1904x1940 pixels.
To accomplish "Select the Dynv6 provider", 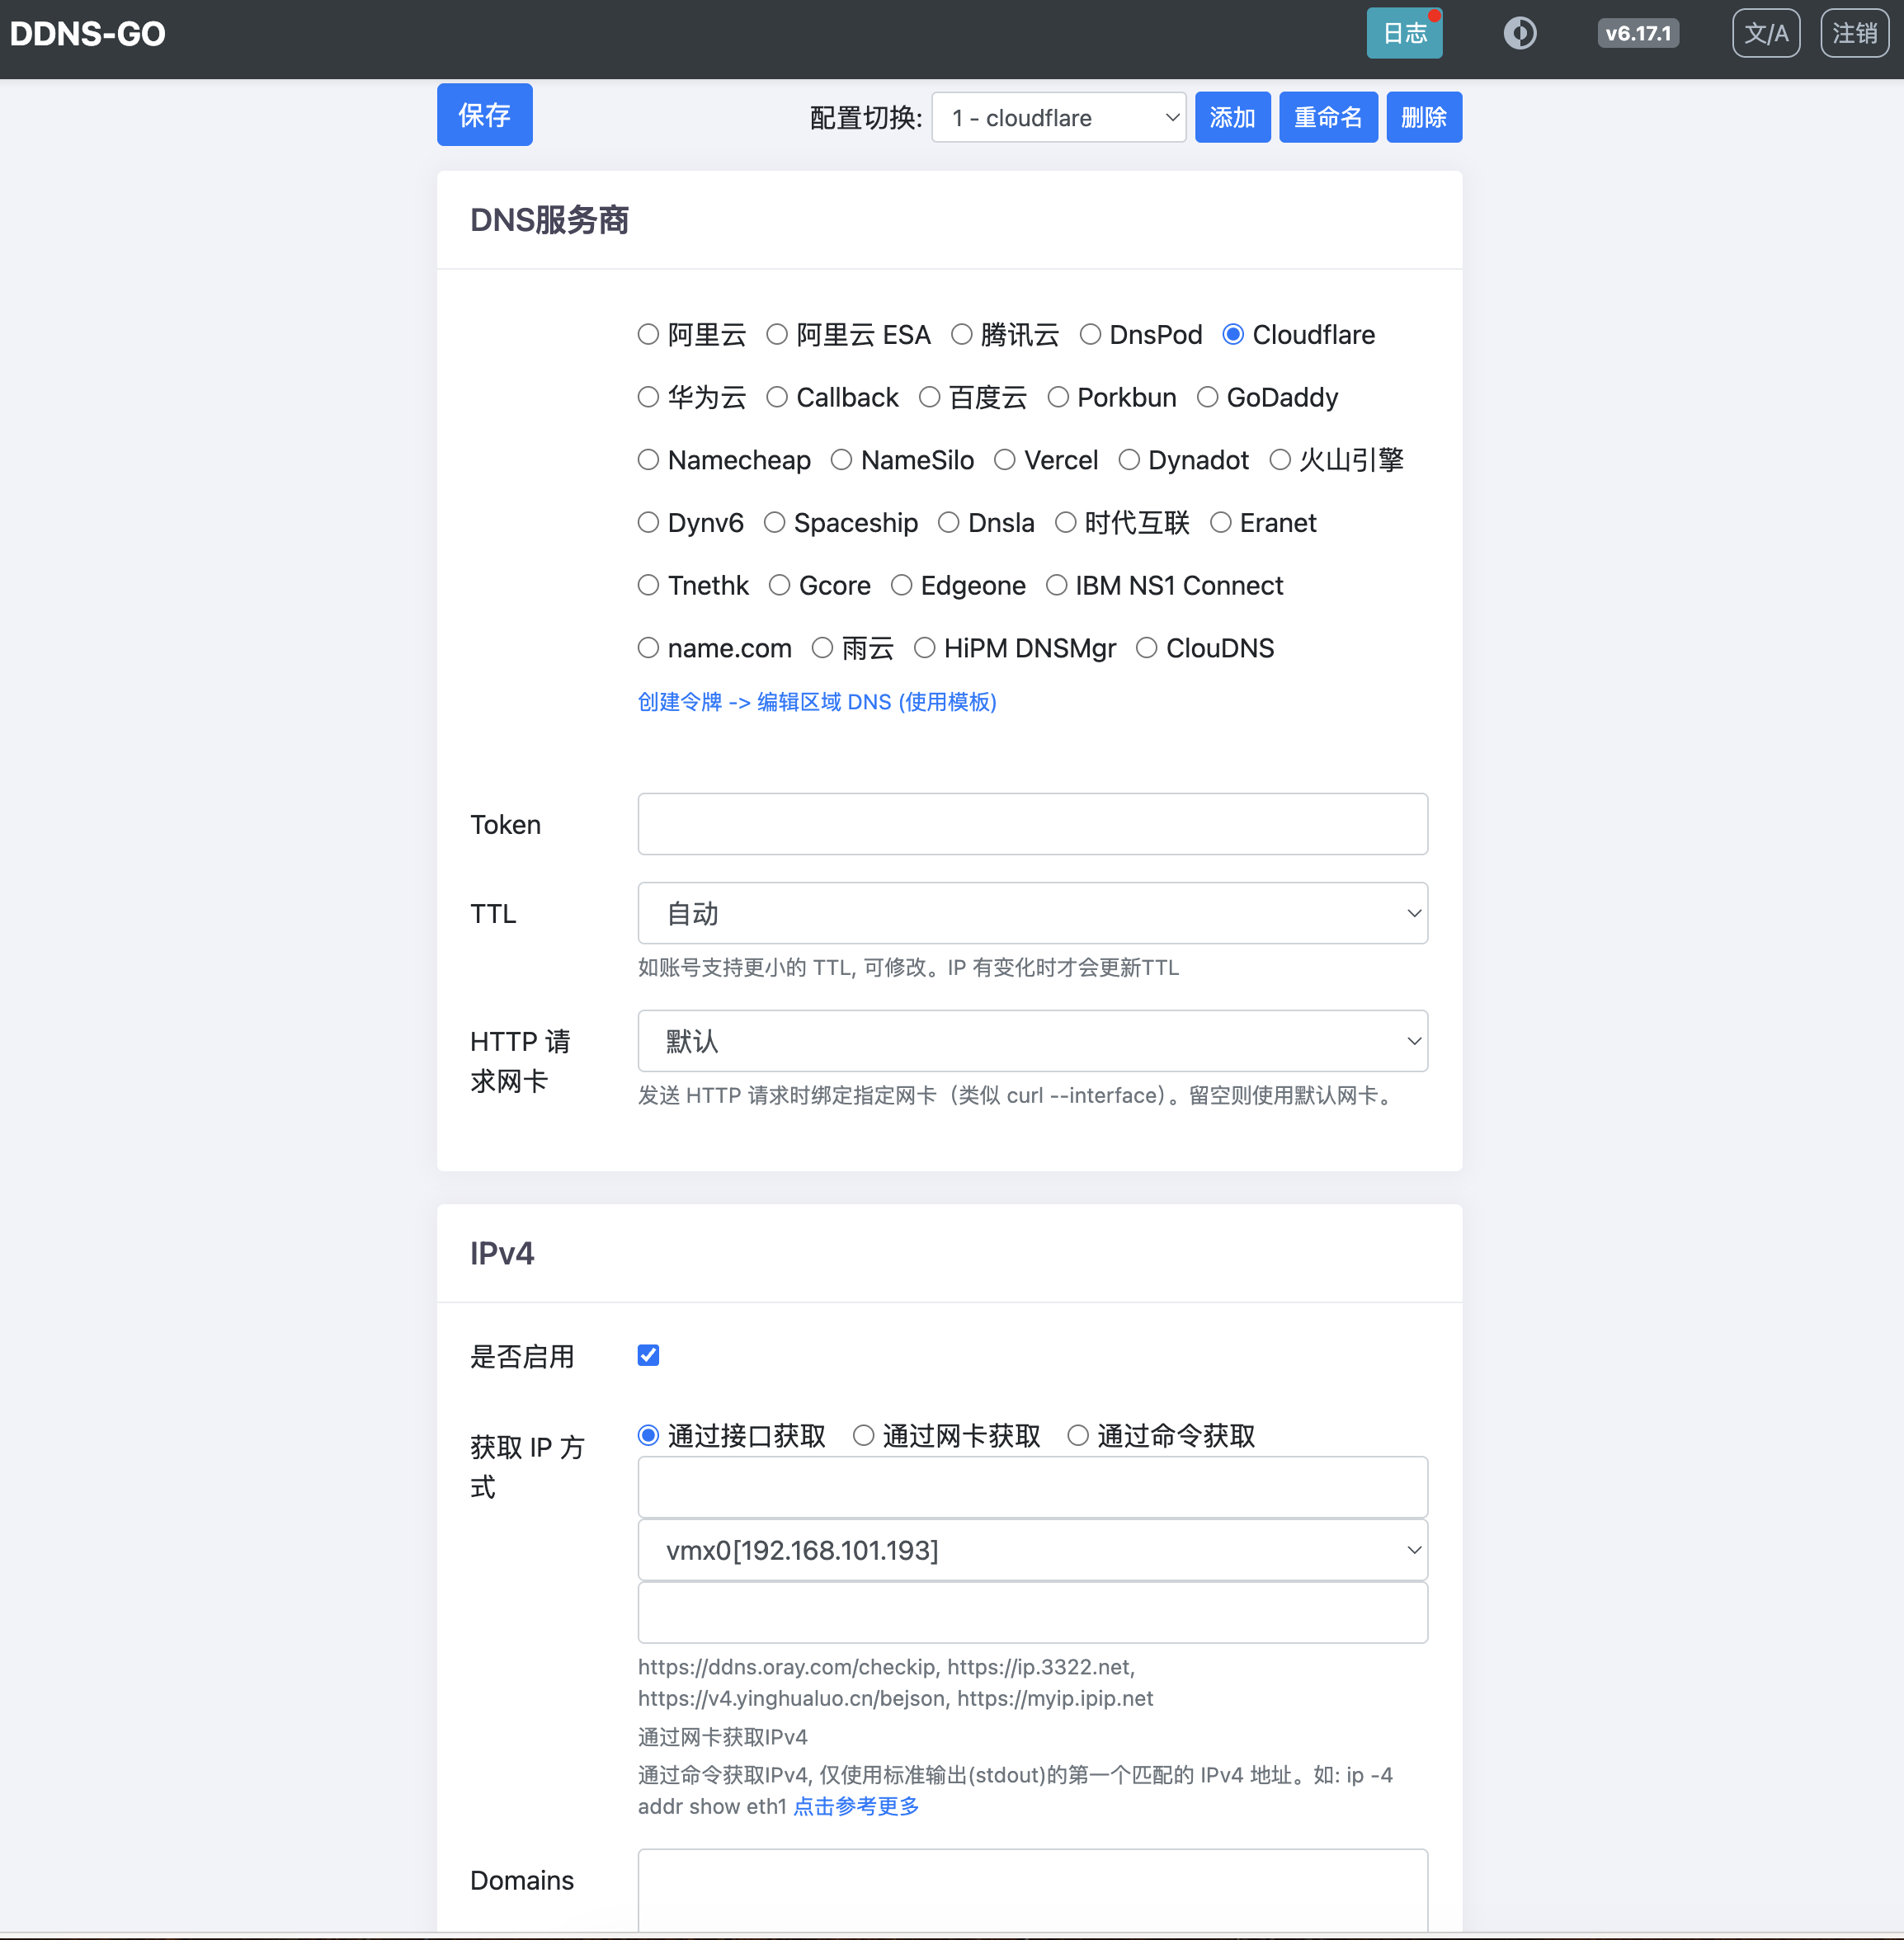I will 648,523.
